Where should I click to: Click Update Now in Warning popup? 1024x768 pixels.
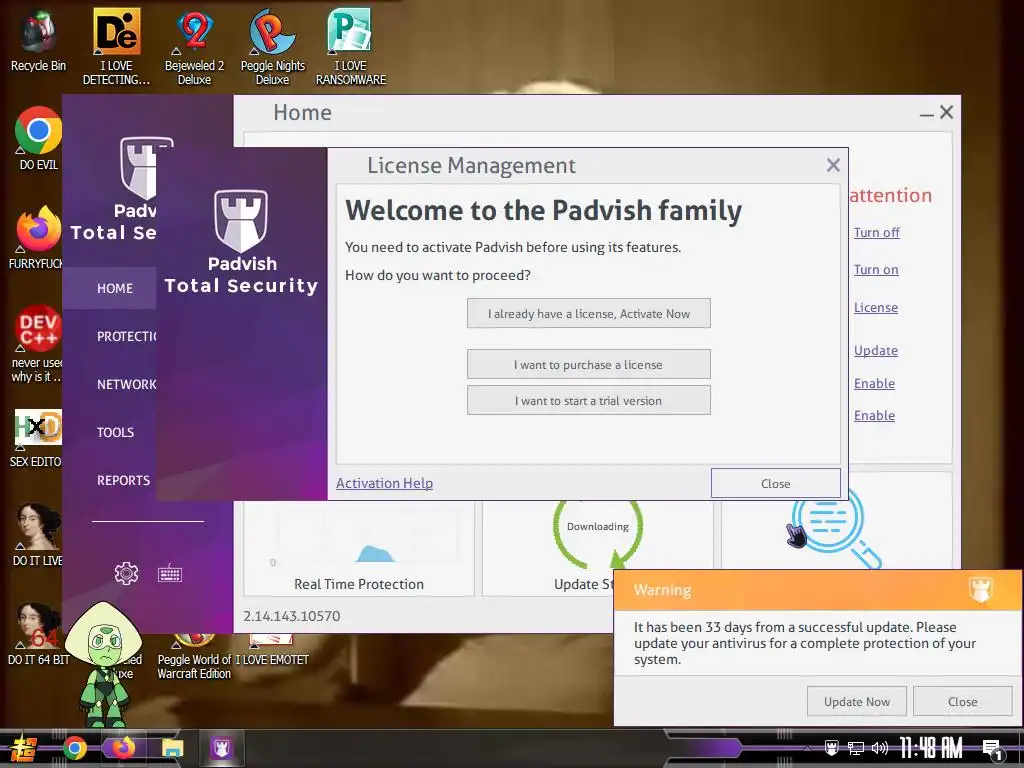pyautogui.click(x=856, y=701)
